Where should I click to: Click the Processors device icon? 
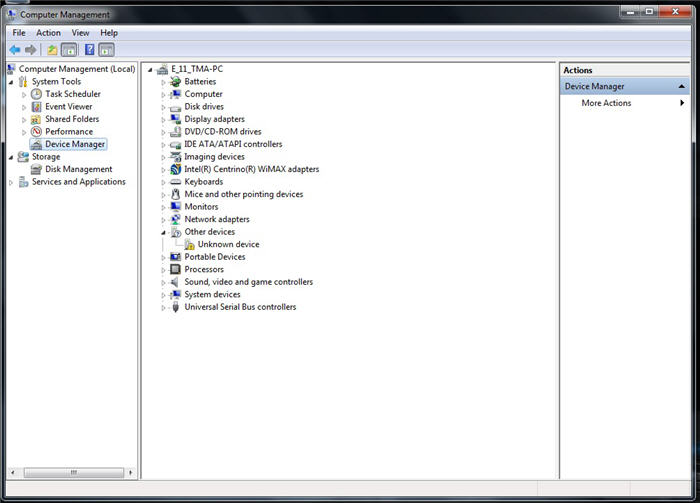[176, 269]
